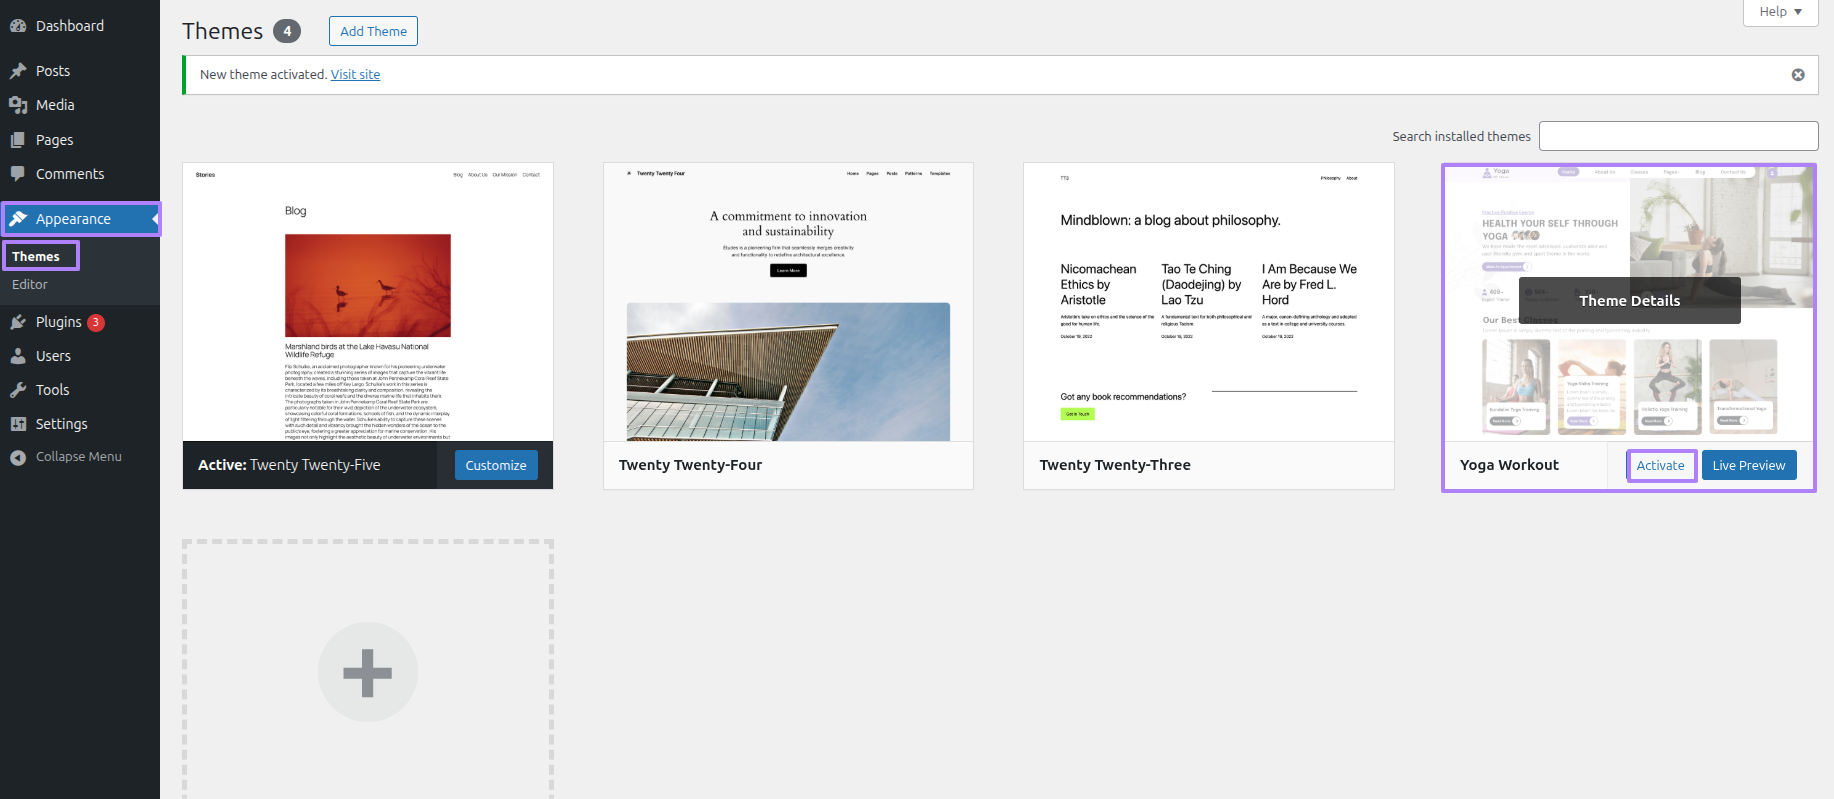This screenshot has width=1834, height=799.
Task: Activate the Yoga Workout theme
Action: pyautogui.click(x=1660, y=465)
